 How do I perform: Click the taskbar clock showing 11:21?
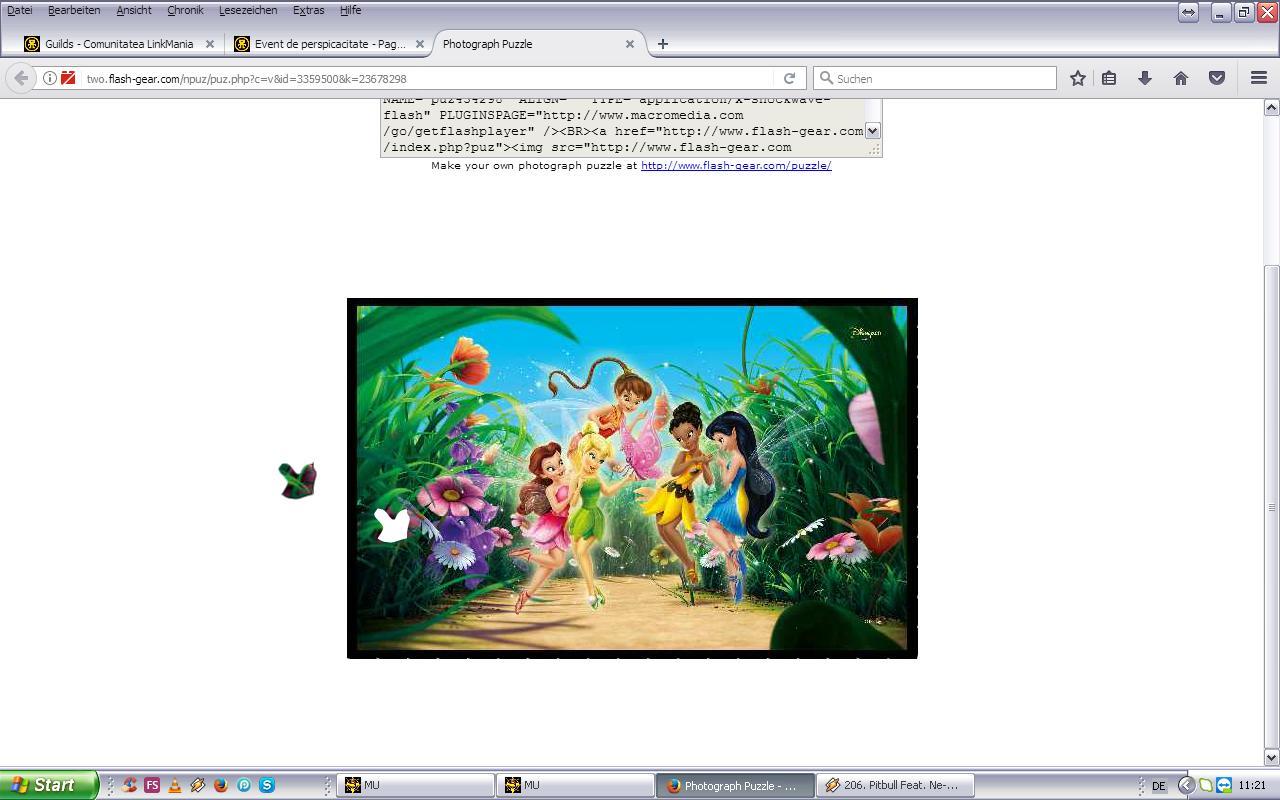click(1251, 786)
